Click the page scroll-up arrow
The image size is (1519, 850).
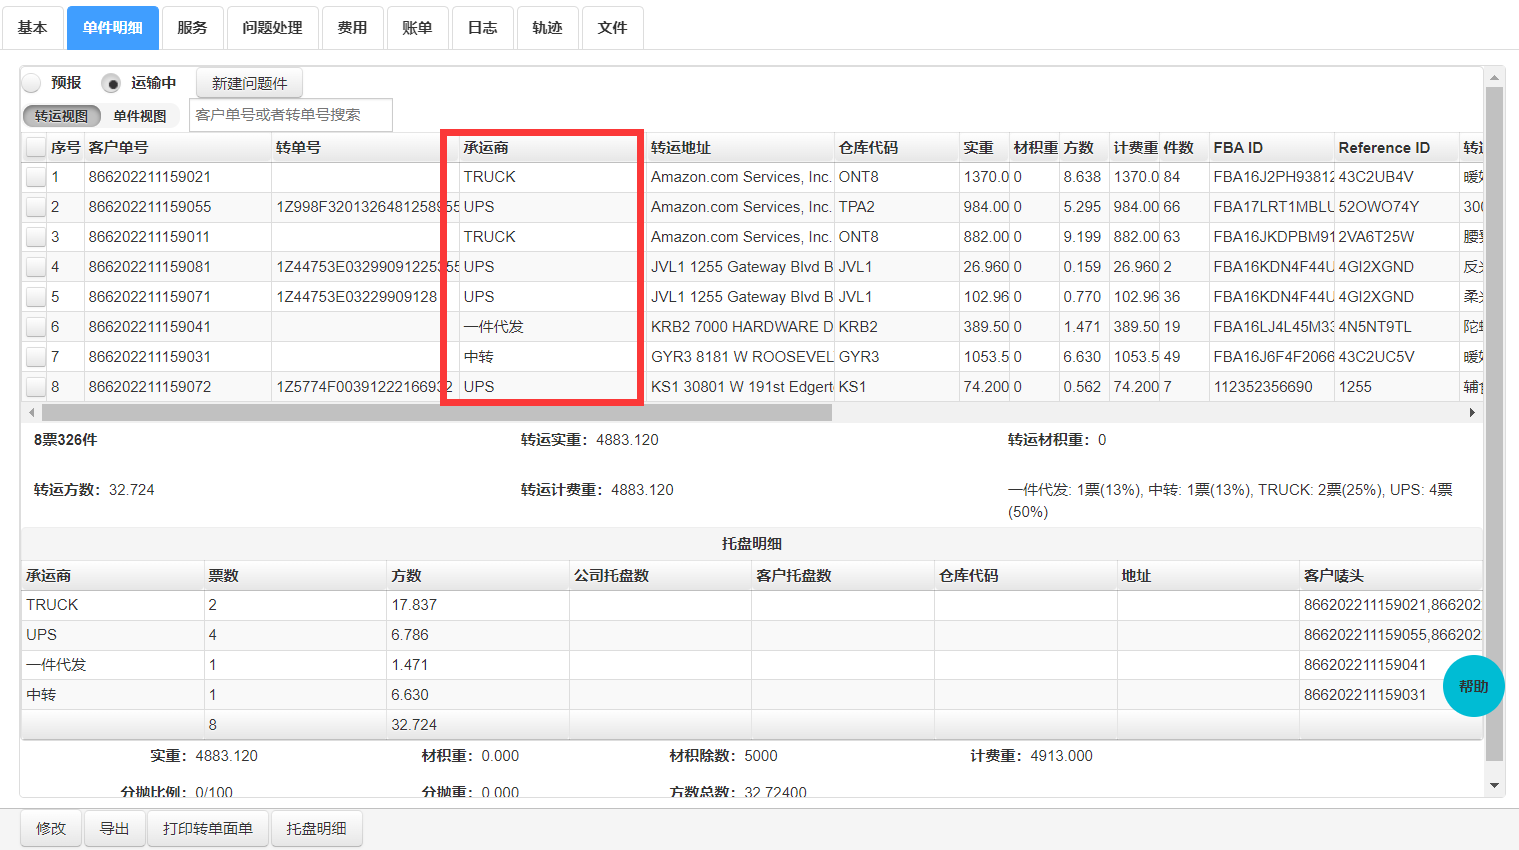coord(1495,77)
